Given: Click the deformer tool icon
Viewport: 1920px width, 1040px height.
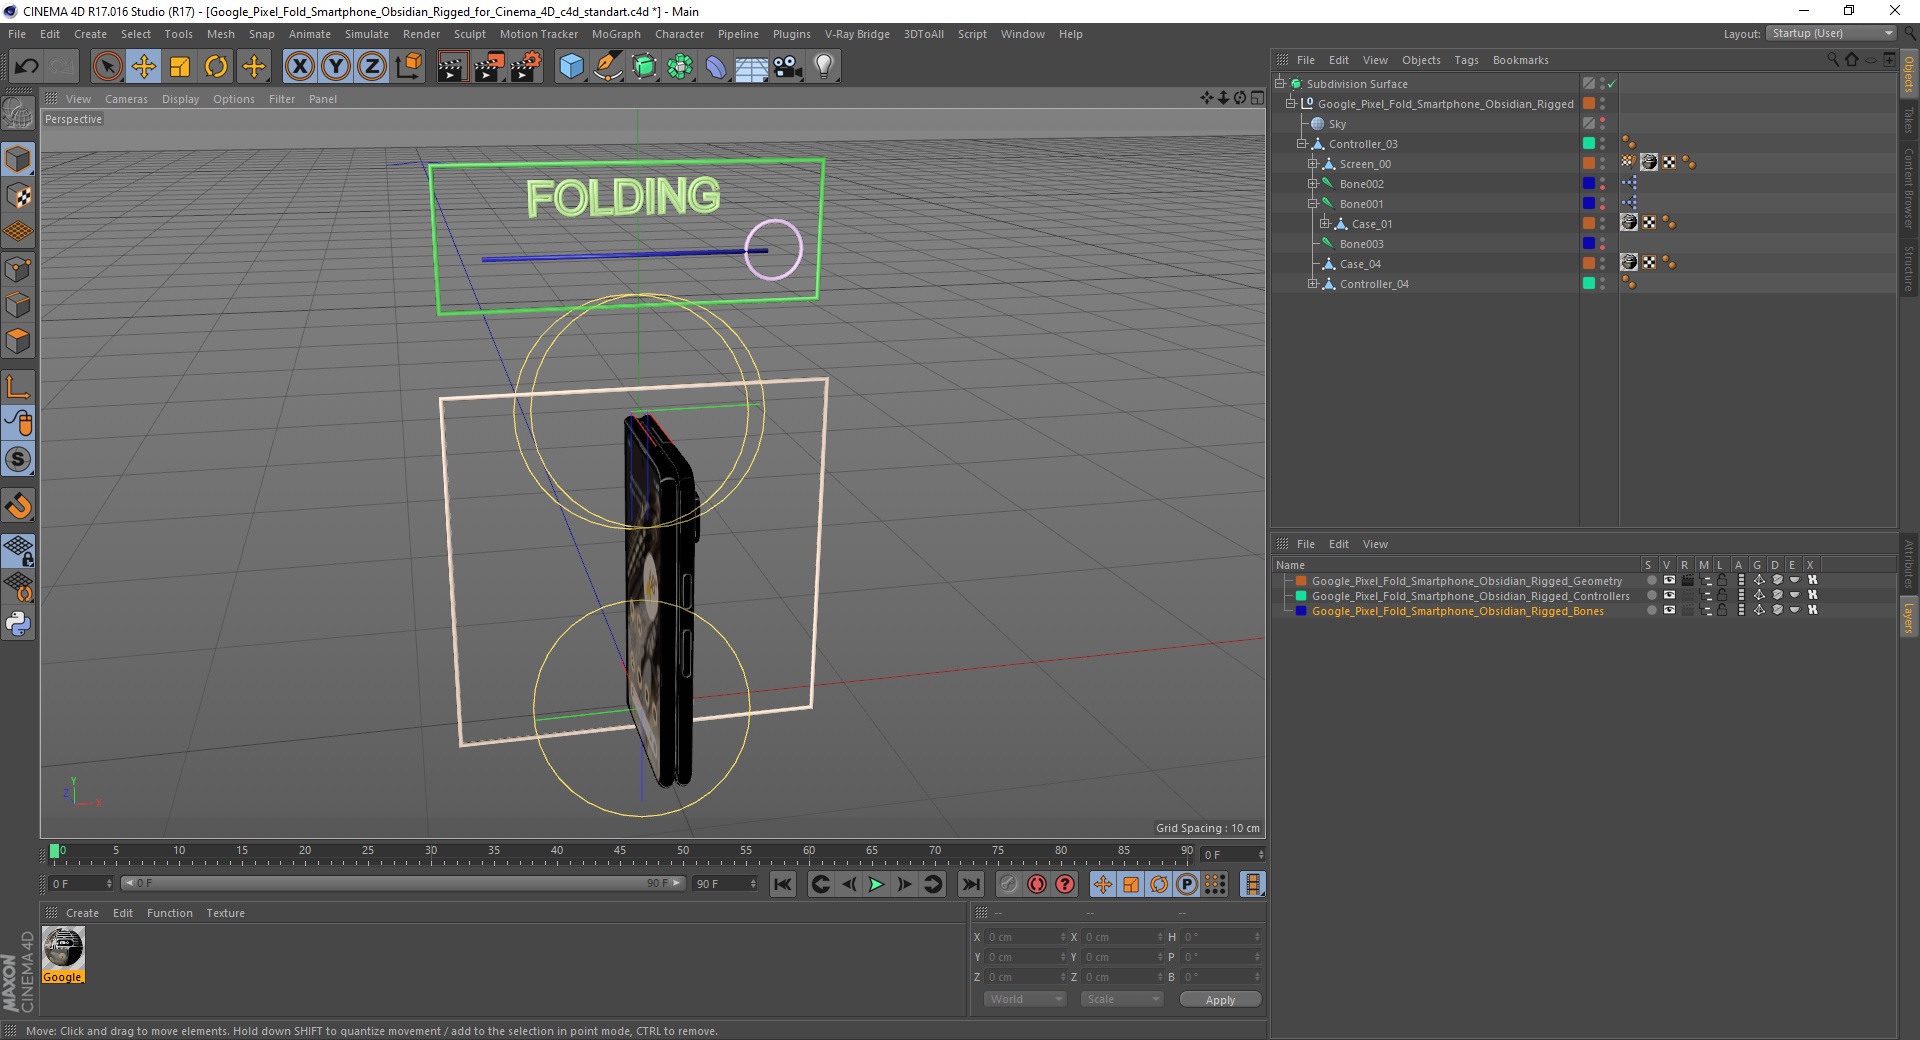Looking at the screenshot, I should click(716, 67).
